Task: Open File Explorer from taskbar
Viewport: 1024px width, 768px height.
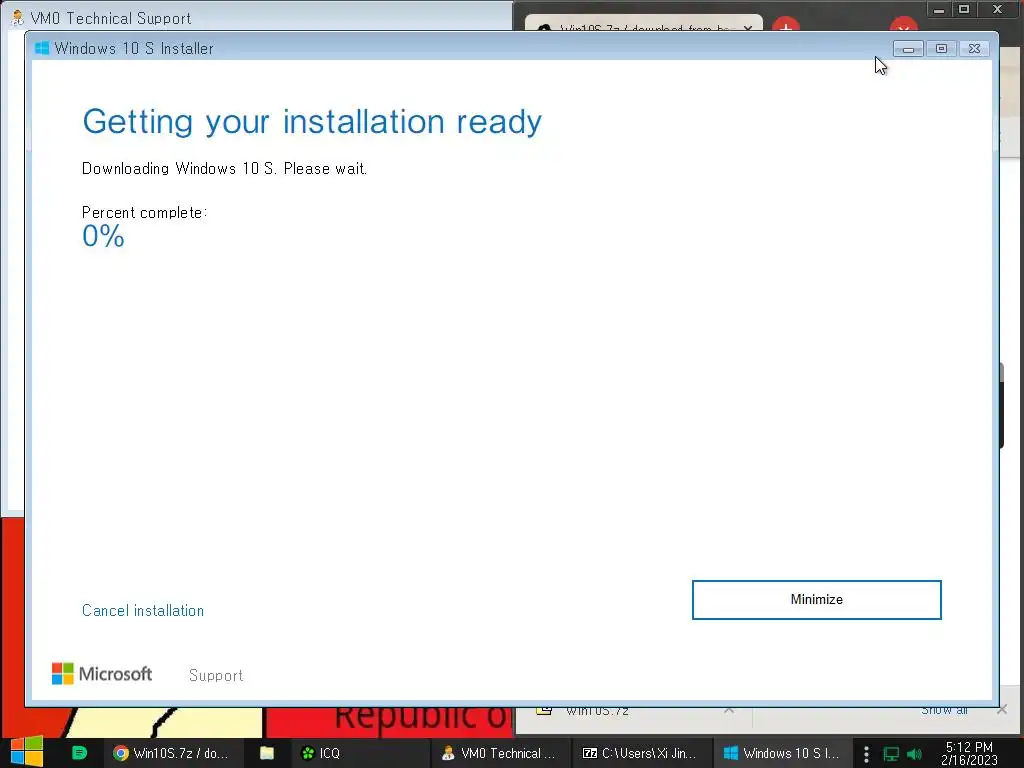Action: pyautogui.click(x=266, y=753)
